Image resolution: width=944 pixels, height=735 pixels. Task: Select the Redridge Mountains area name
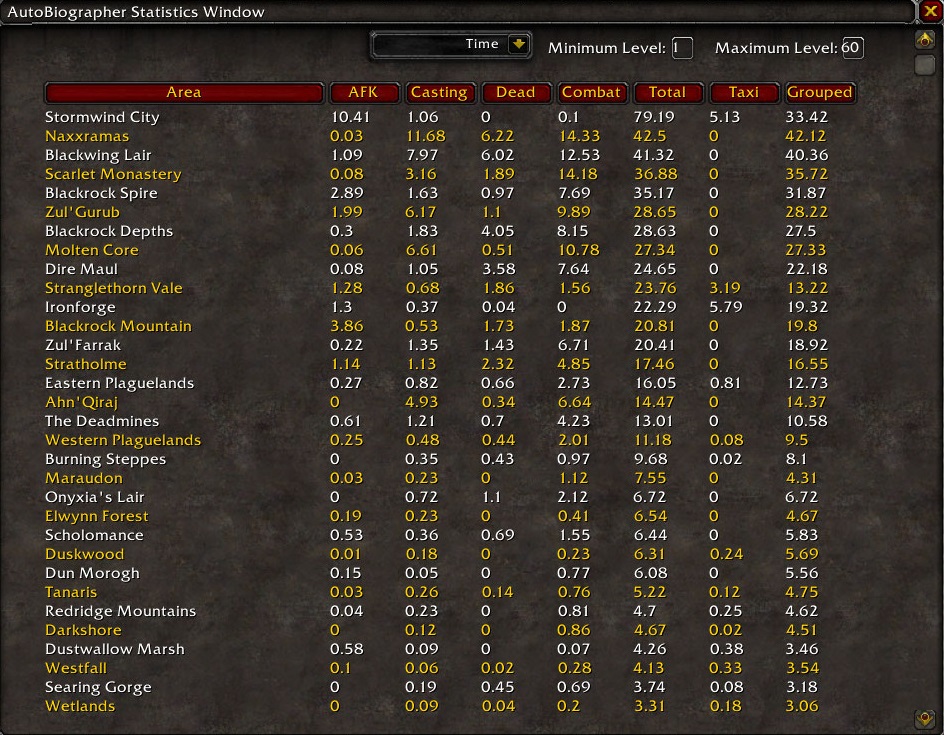pos(120,612)
